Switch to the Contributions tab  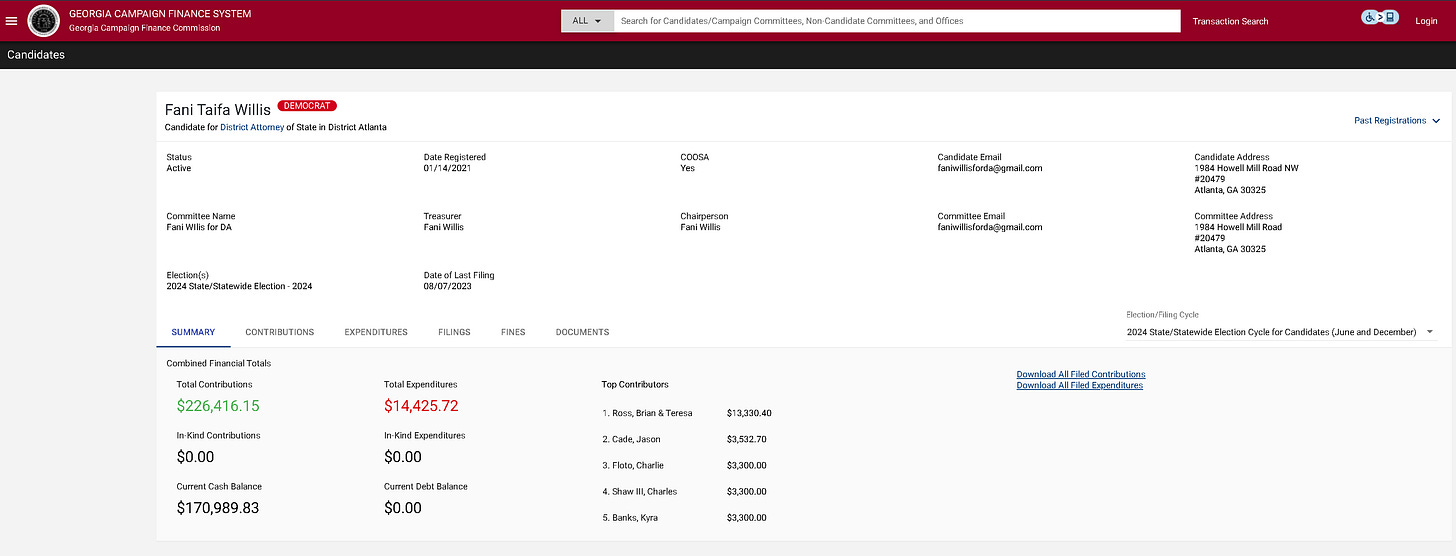point(280,332)
